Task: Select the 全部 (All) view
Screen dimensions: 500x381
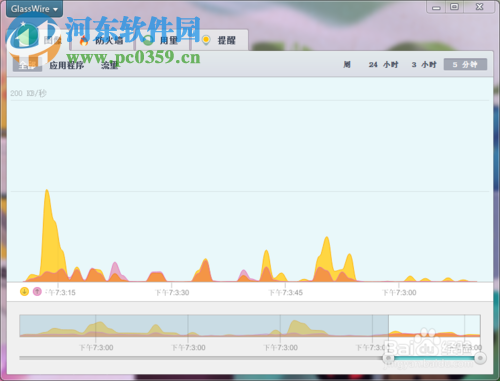Action: coord(27,65)
